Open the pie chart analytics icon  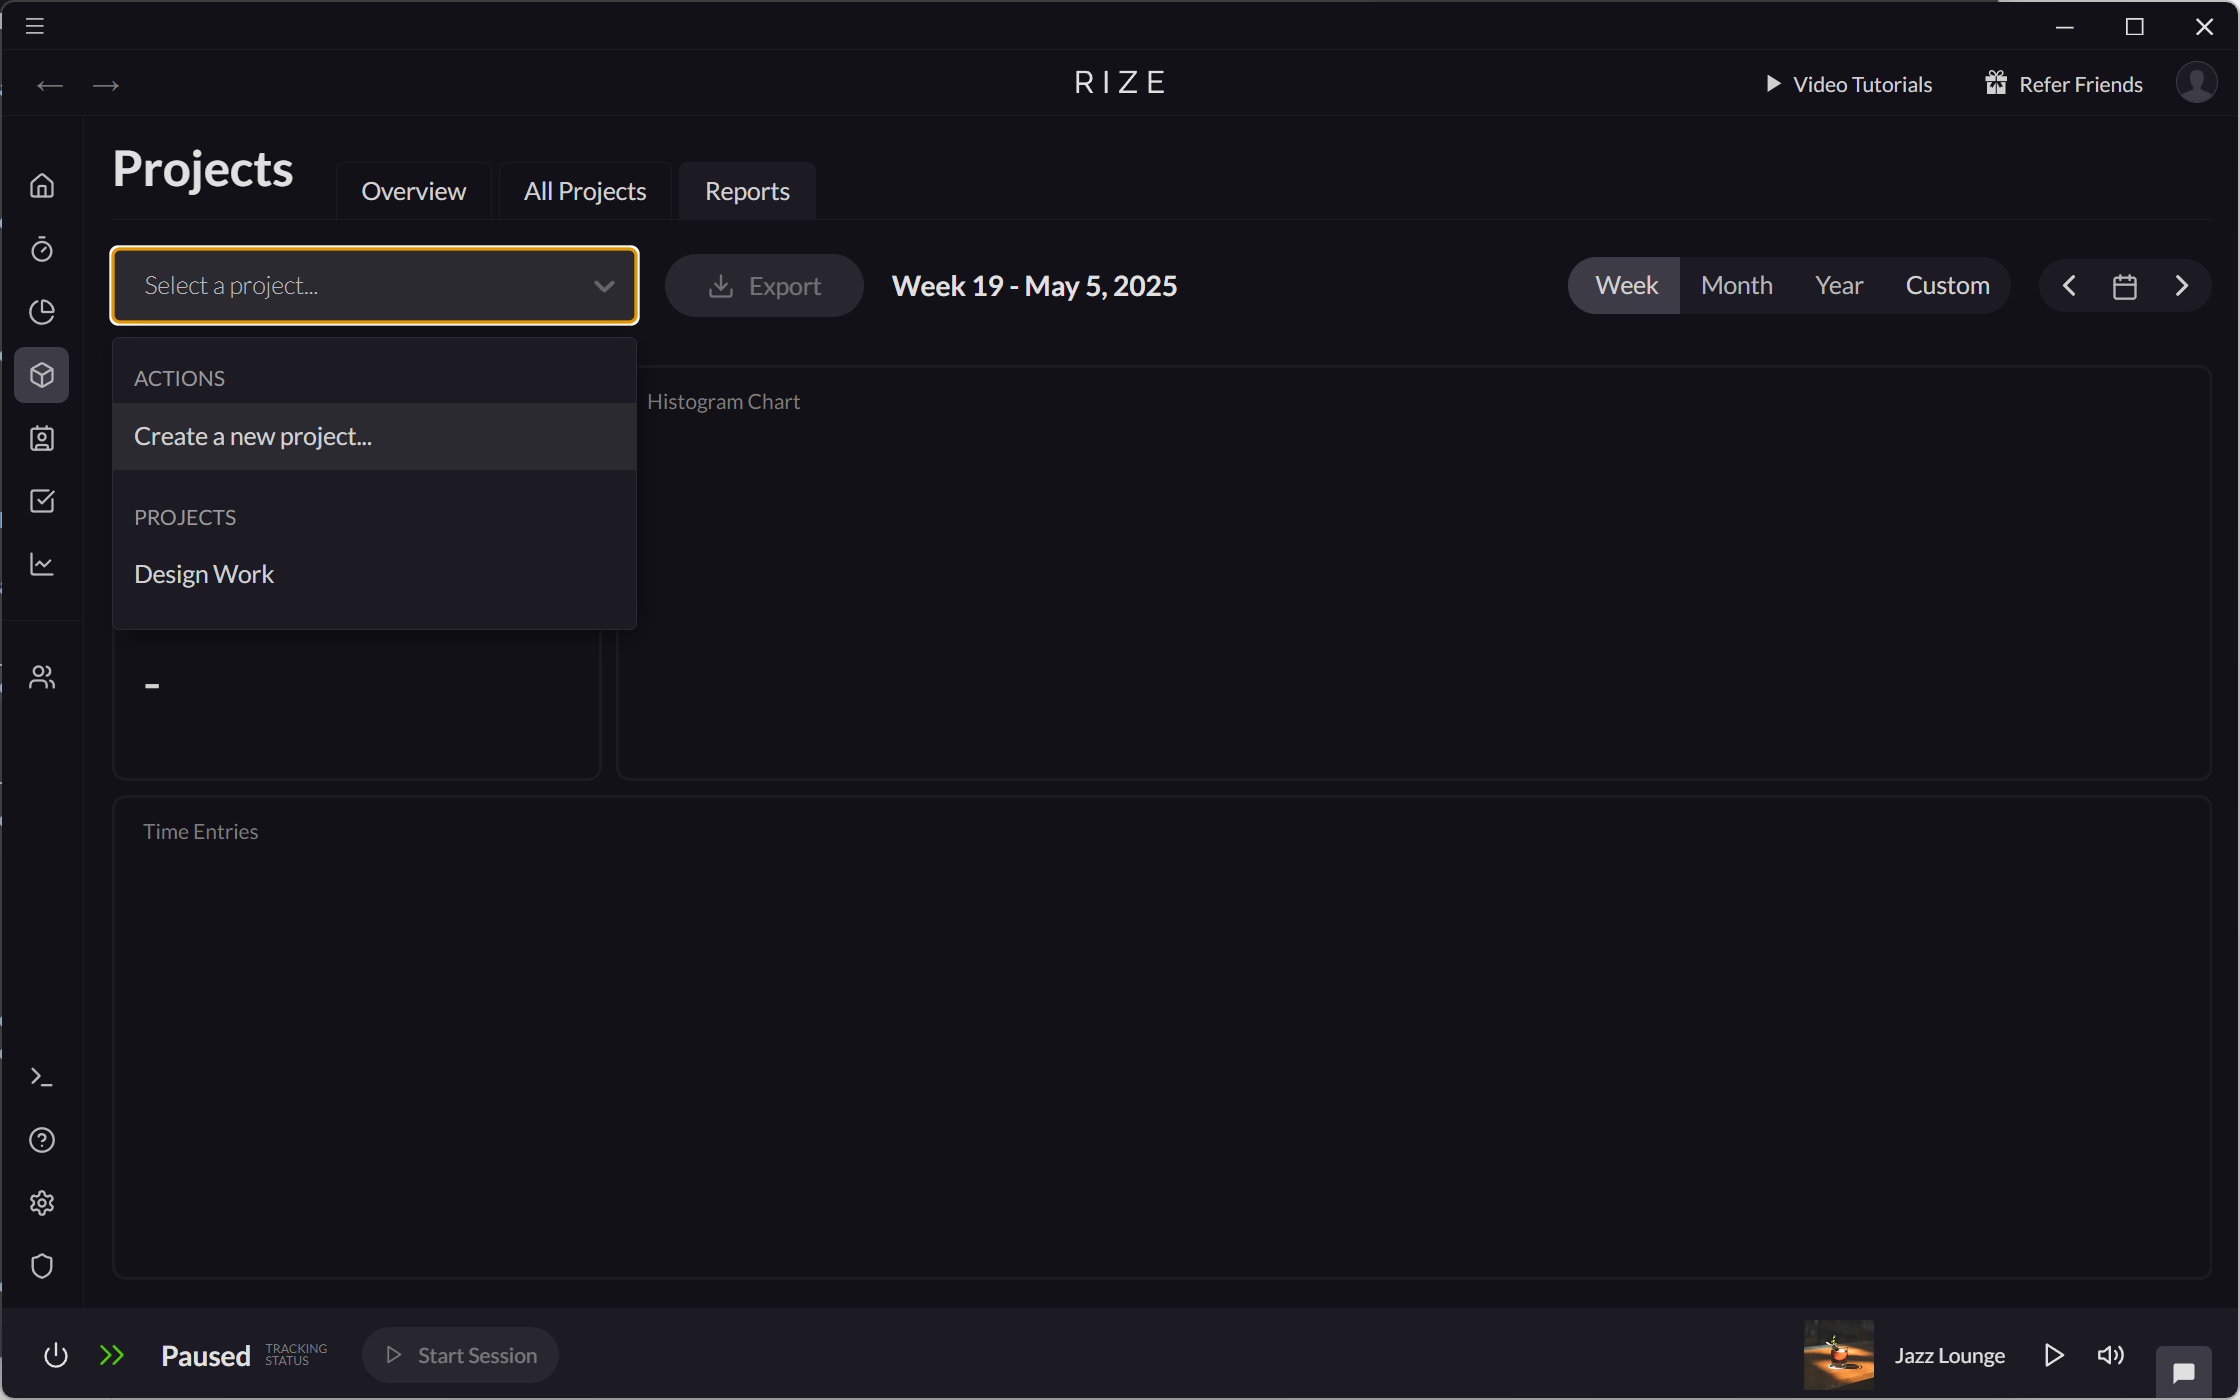point(42,312)
